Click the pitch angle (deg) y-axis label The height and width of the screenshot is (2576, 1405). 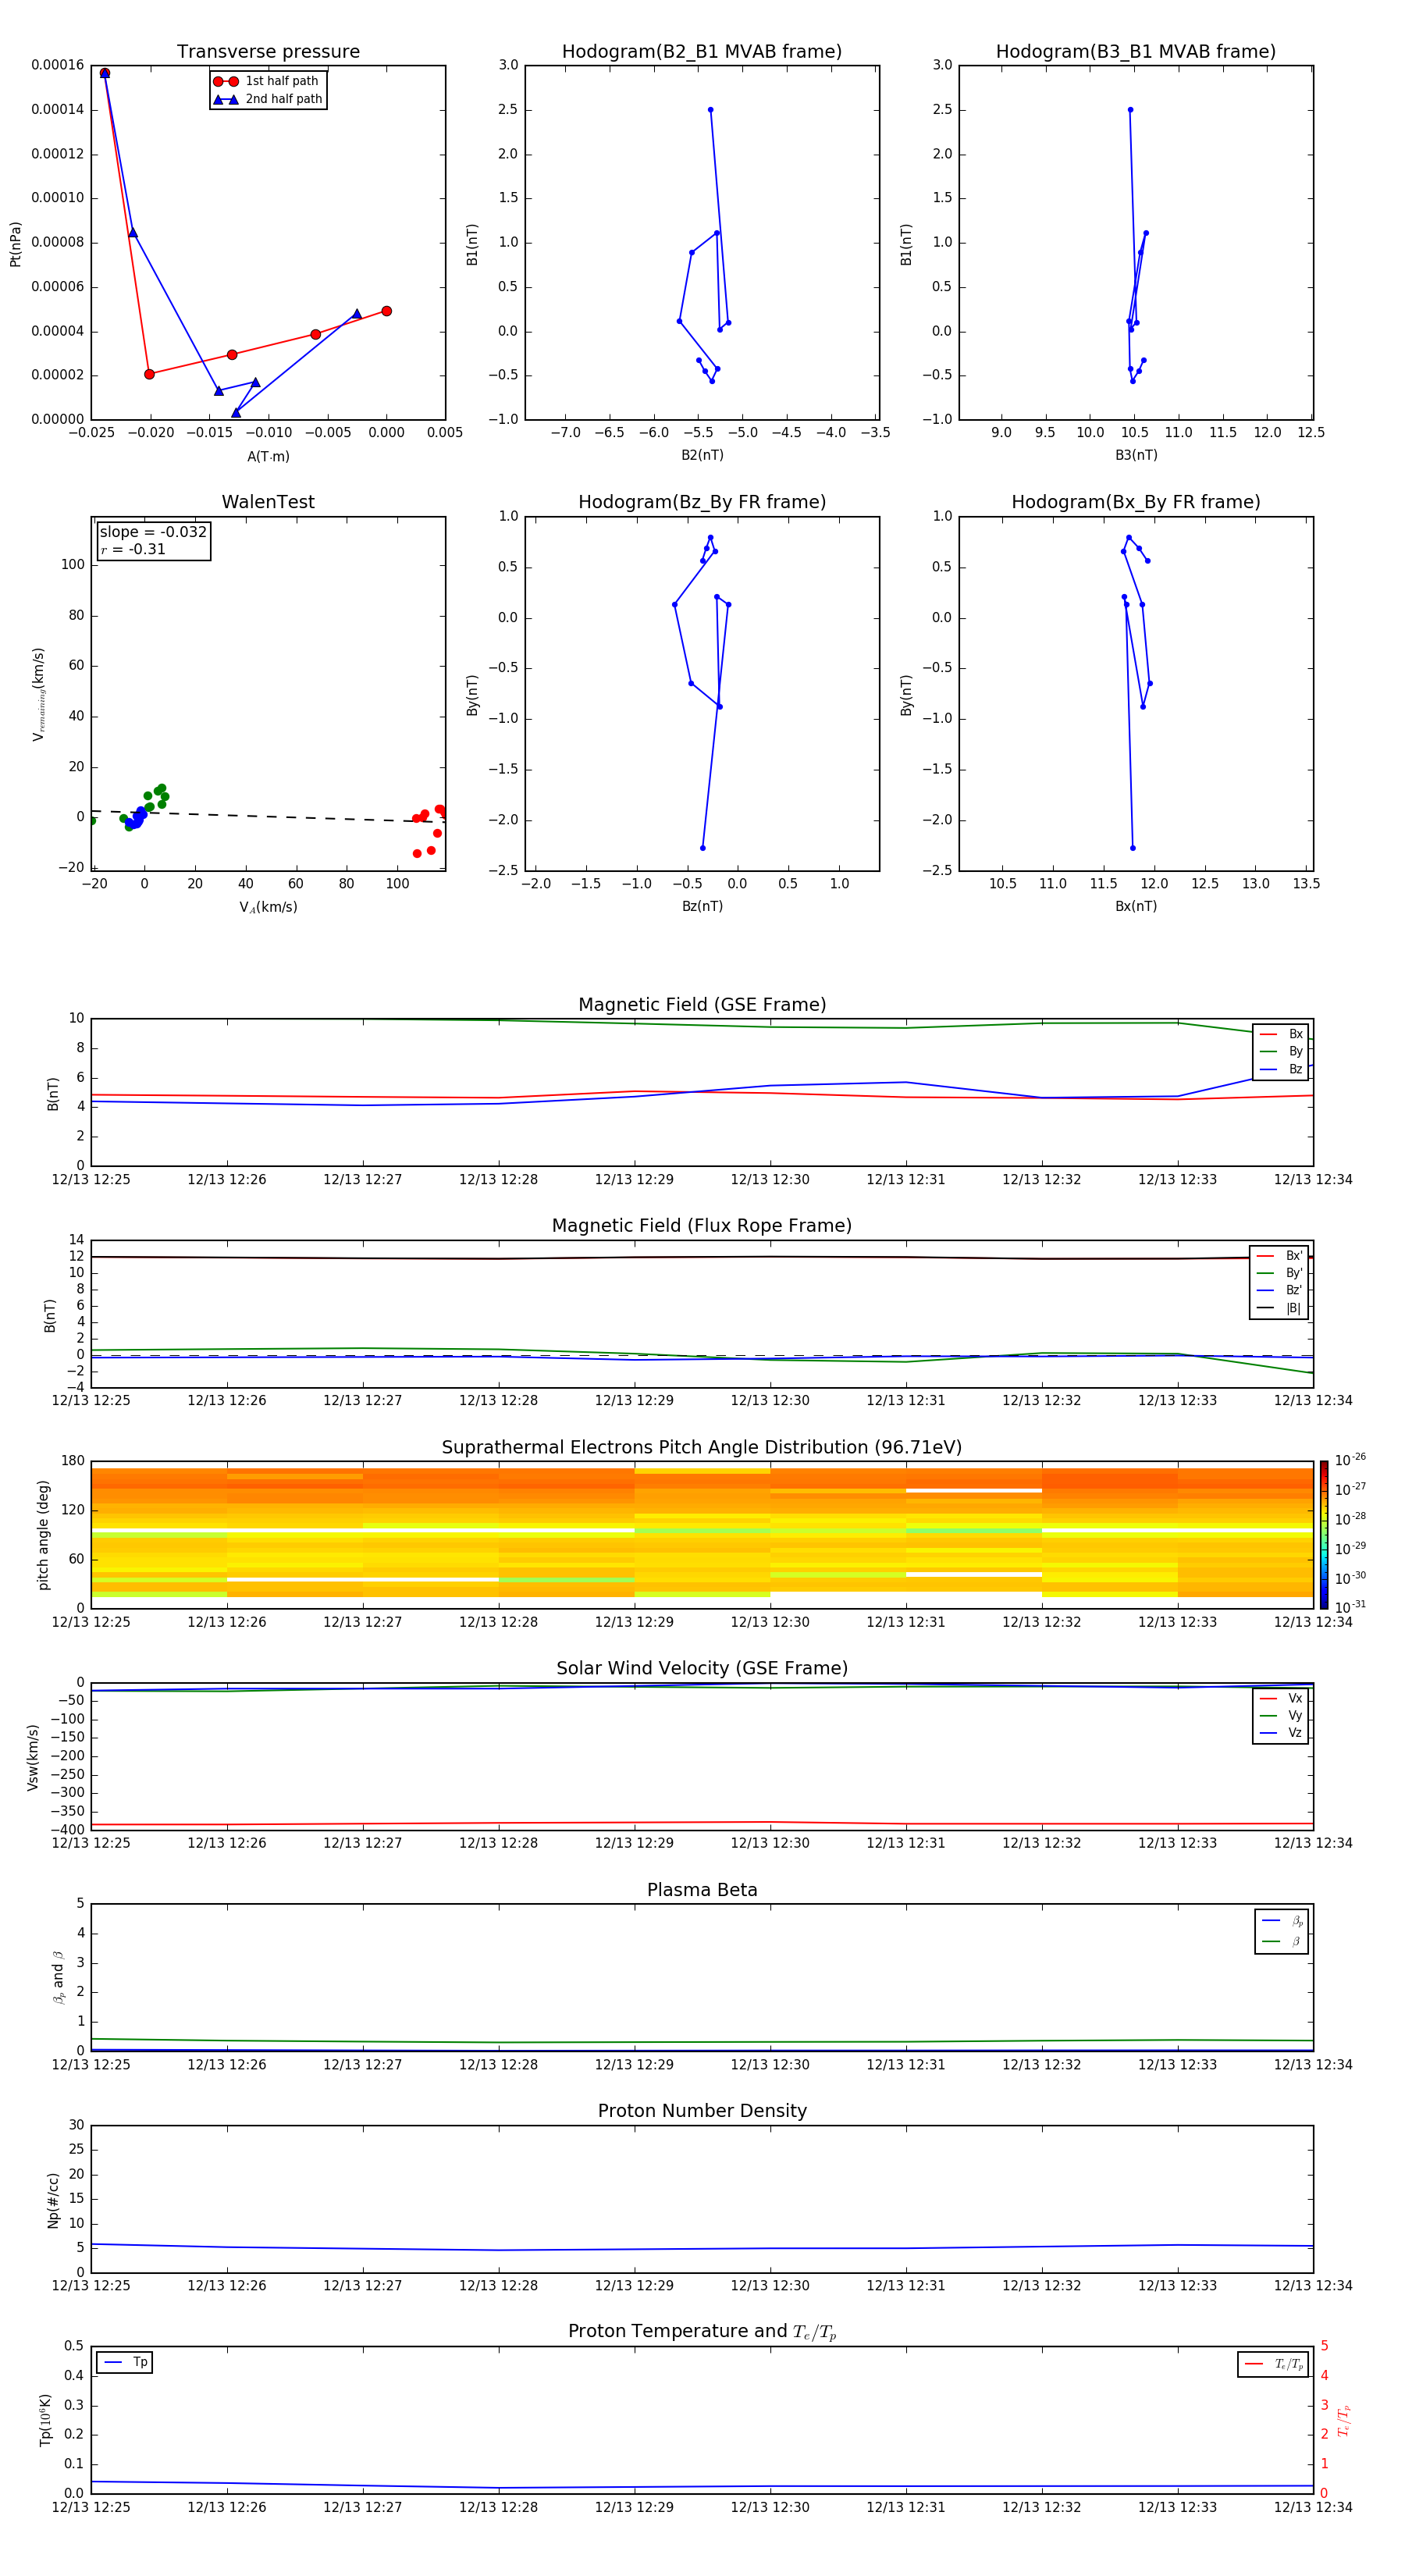click(43, 1535)
